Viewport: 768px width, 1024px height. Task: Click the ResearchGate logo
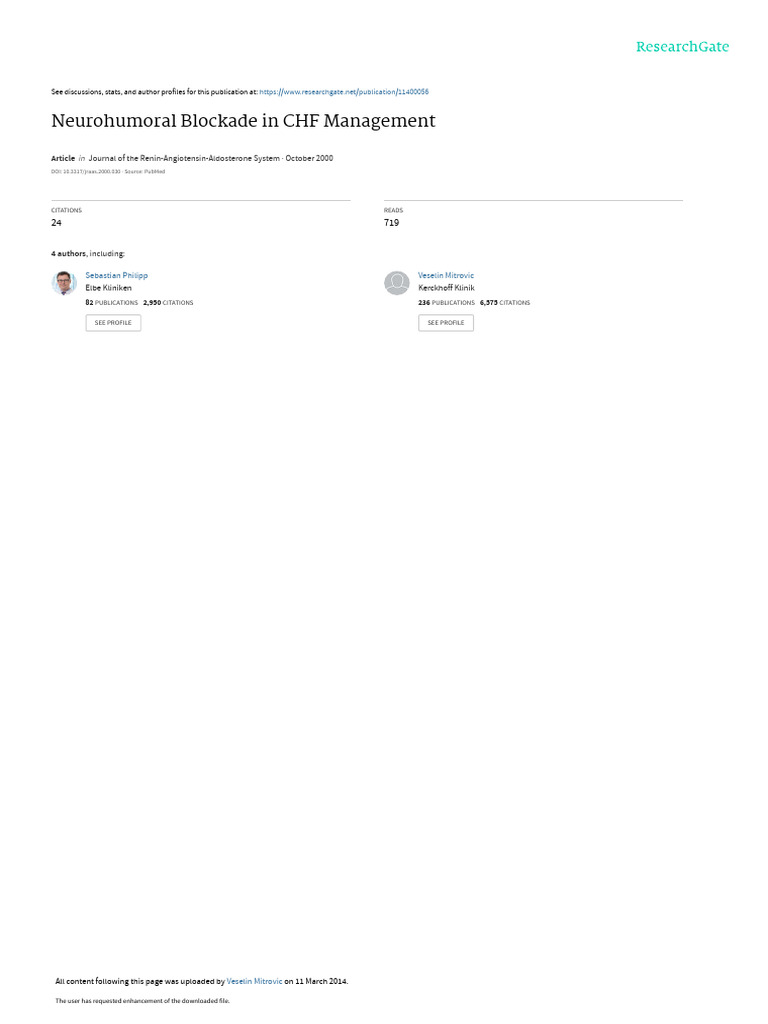[682, 46]
